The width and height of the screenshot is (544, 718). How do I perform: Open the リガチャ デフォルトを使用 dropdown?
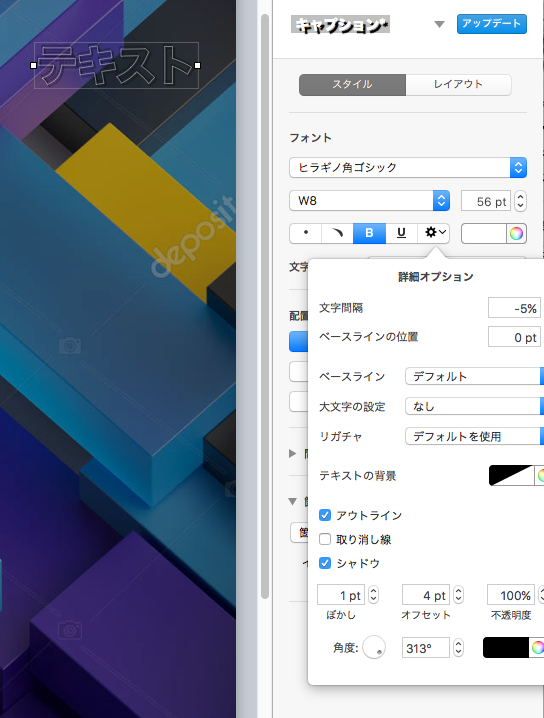[474, 436]
